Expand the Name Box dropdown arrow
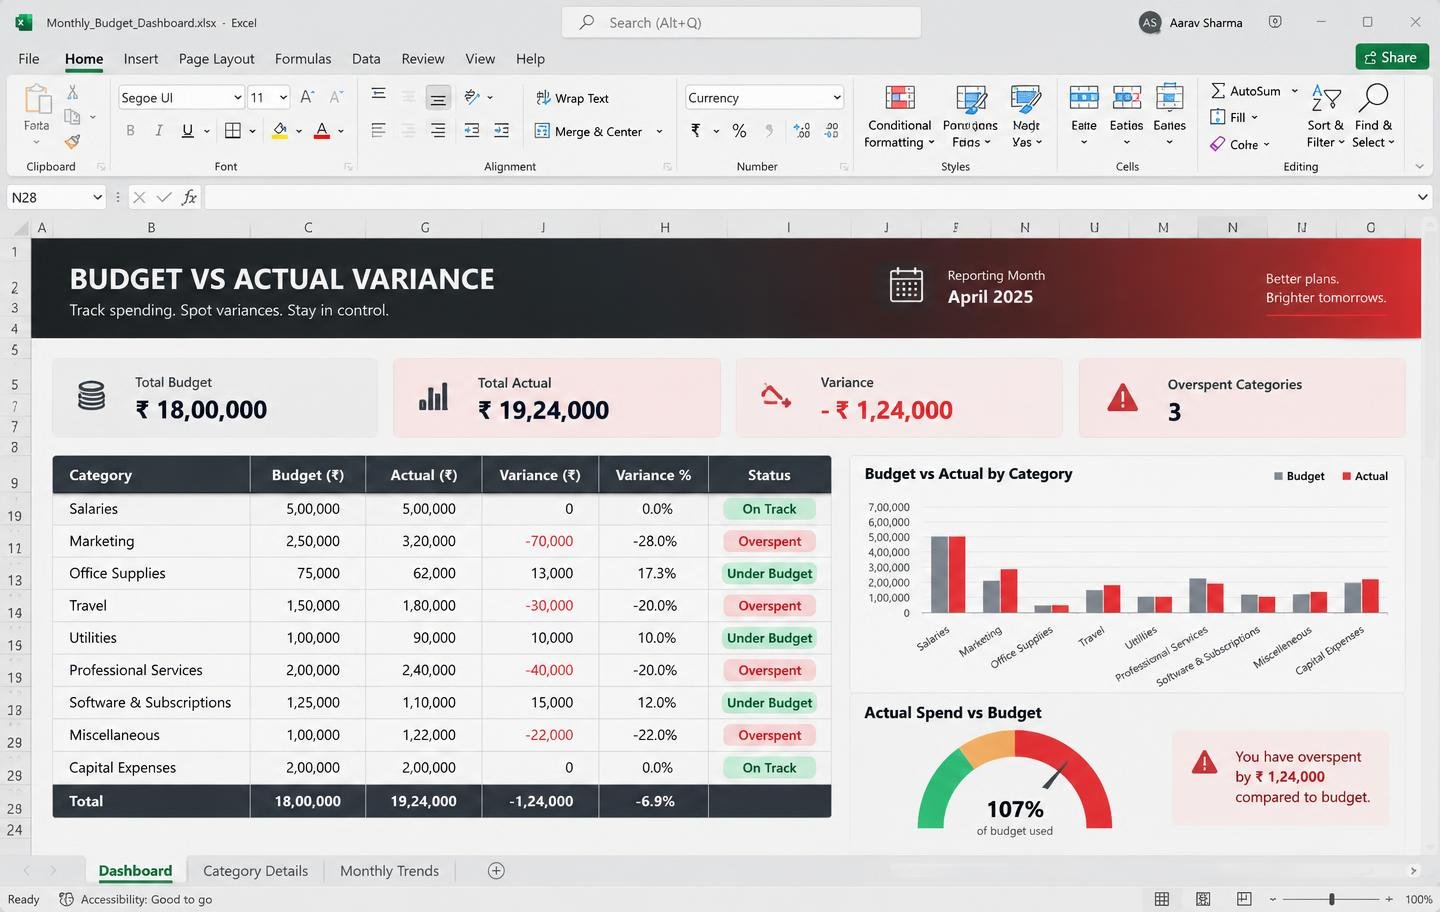1440x912 pixels. pos(97,197)
